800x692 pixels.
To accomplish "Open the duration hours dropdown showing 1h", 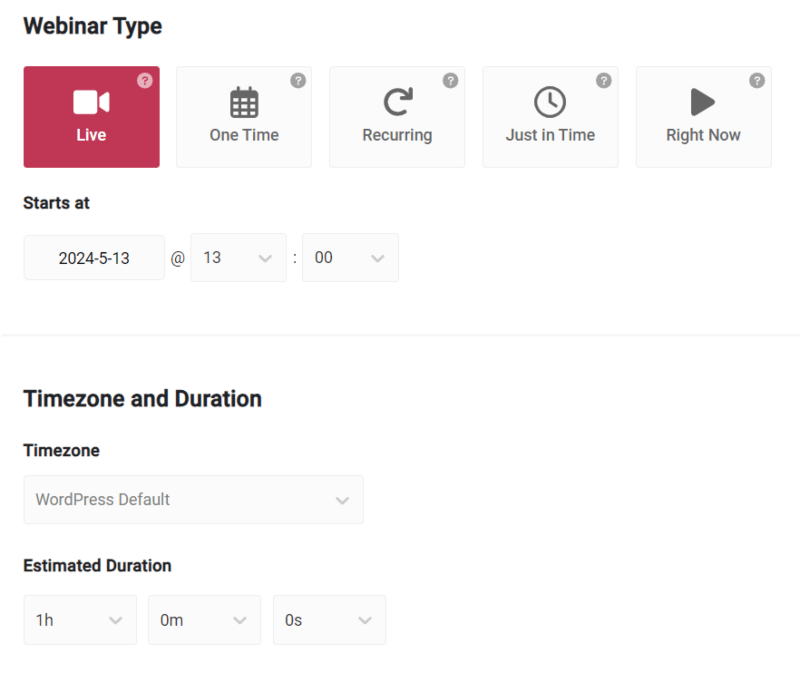I will (80, 620).
